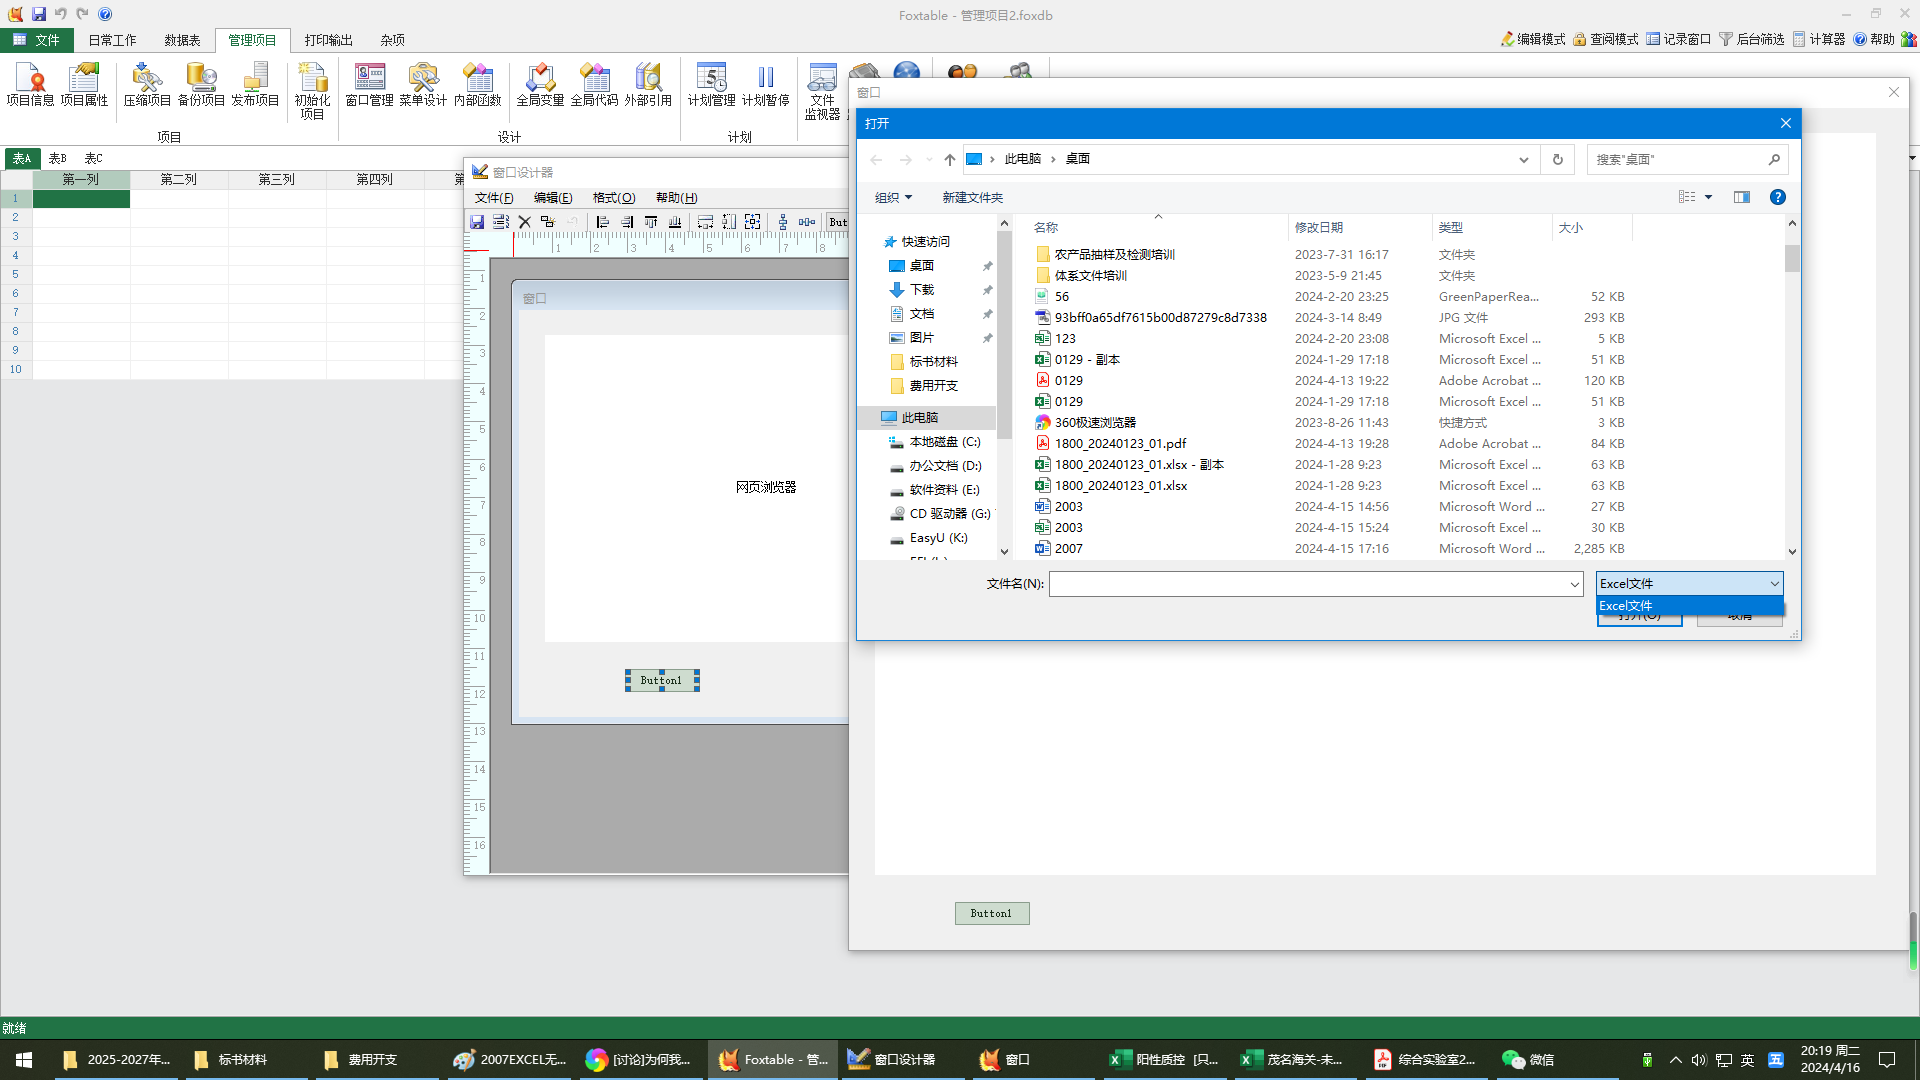Click 编辑模式 in the top right bar
1920x1080 pixels.
click(x=1533, y=39)
